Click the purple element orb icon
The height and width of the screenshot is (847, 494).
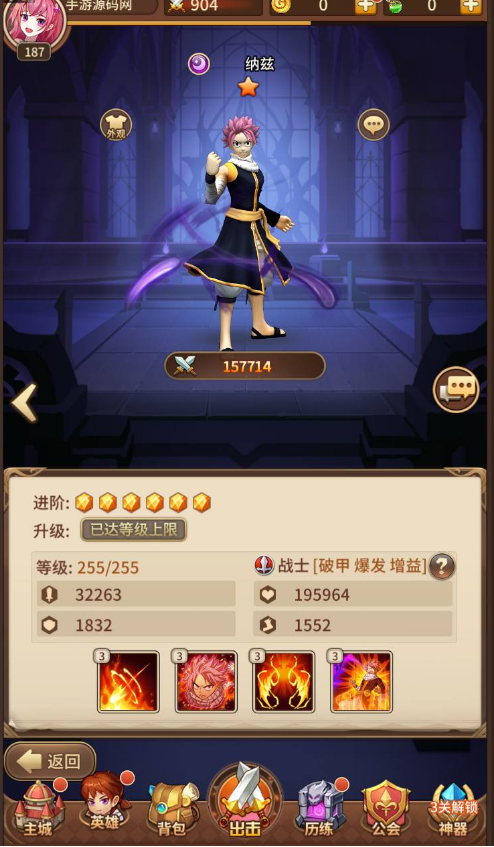(199, 64)
